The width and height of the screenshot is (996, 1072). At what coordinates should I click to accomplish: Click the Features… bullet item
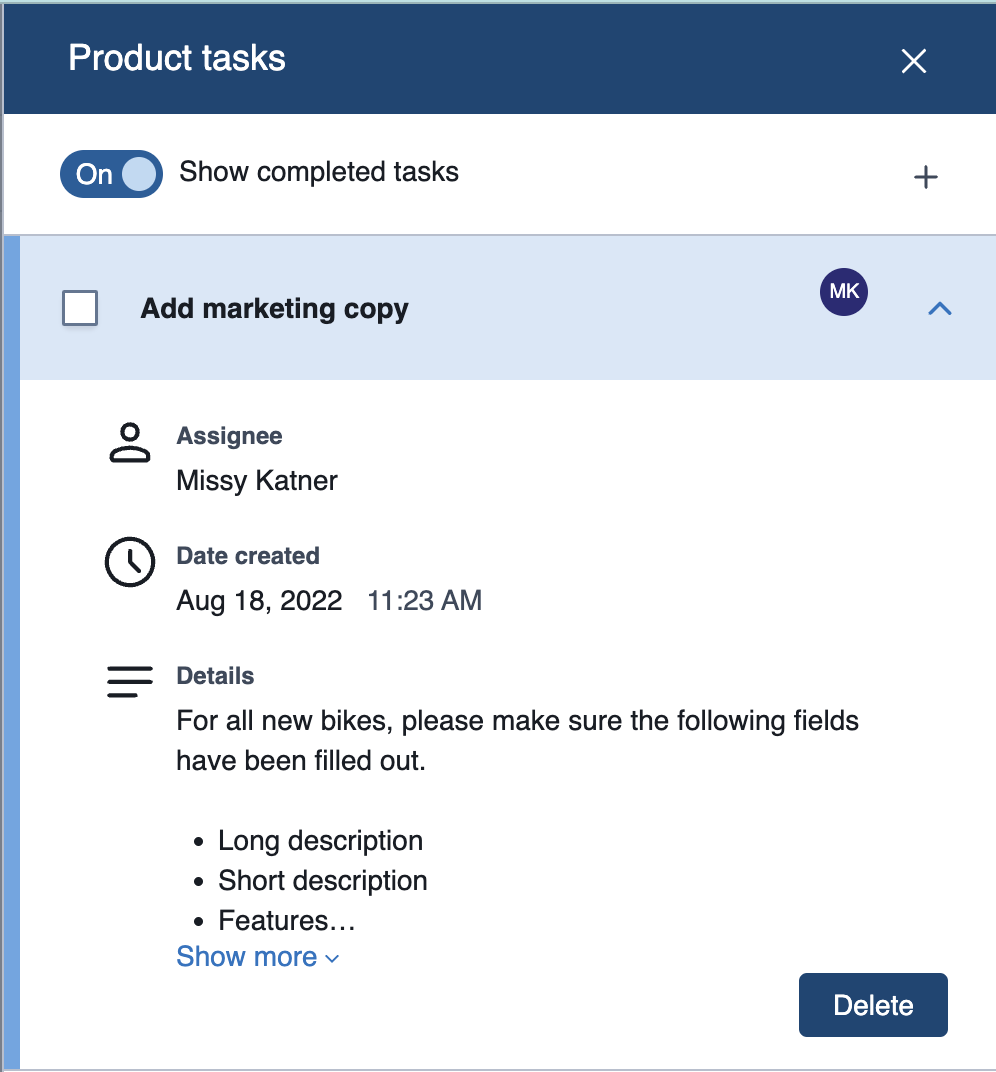(287, 920)
